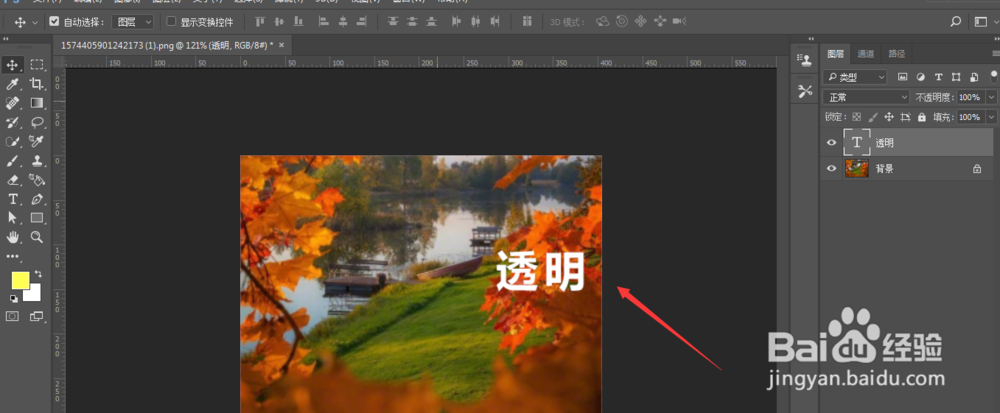The height and width of the screenshot is (413, 1000).
Task: Click the 填充 100% value field
Action: tap(971, 117)
